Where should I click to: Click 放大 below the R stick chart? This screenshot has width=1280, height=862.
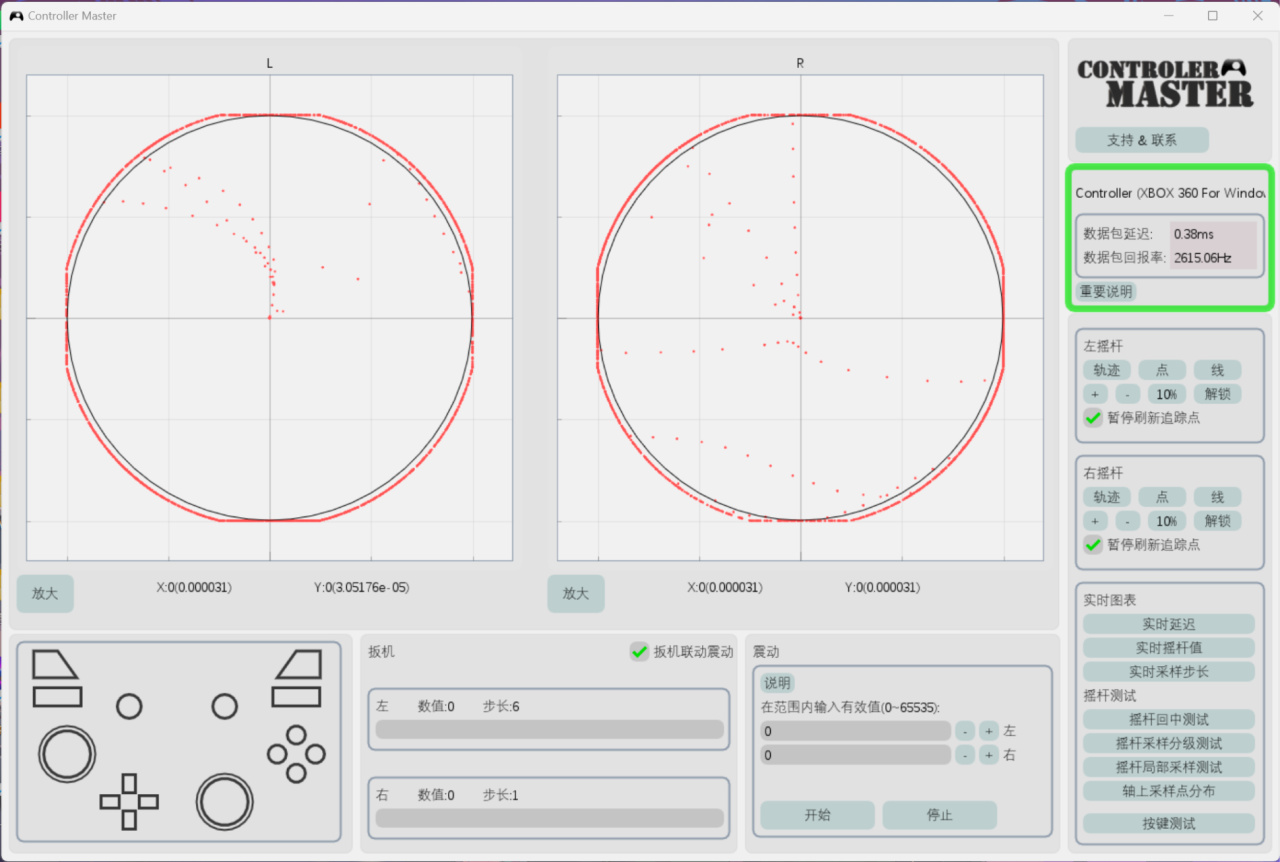tap(576, 593)
